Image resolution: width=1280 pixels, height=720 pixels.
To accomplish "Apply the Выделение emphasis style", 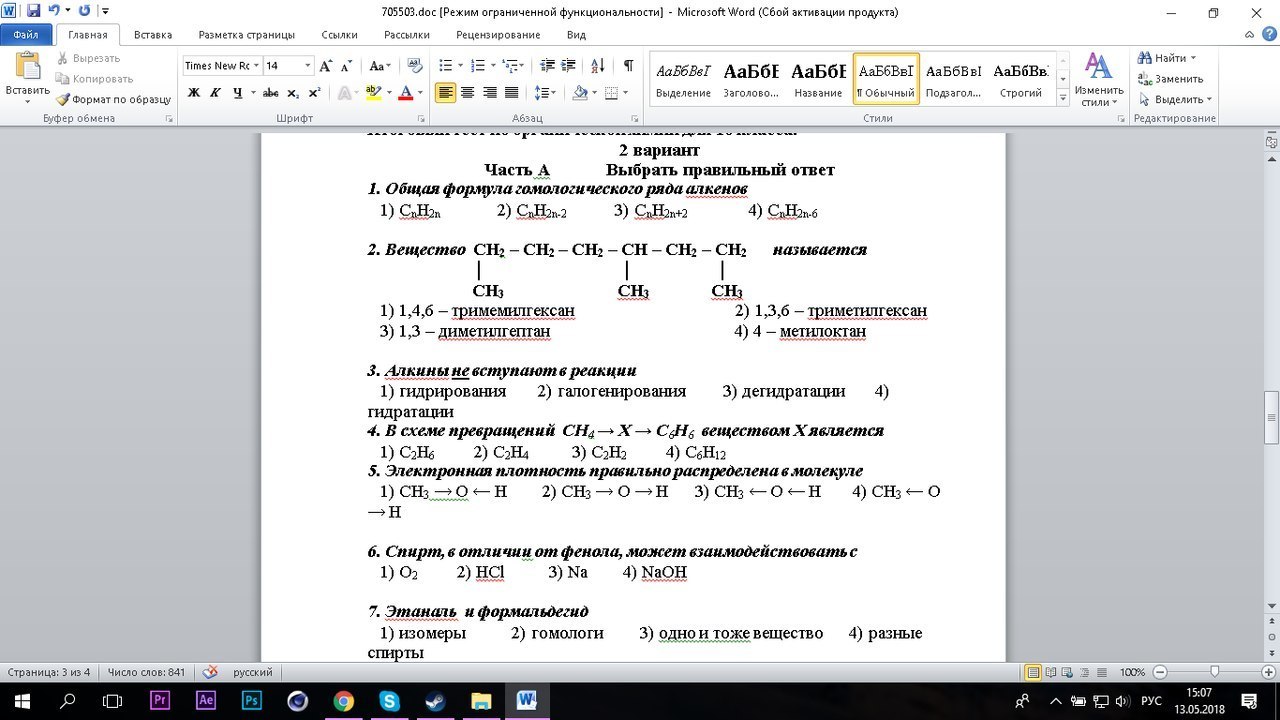I will coord(683,79).
